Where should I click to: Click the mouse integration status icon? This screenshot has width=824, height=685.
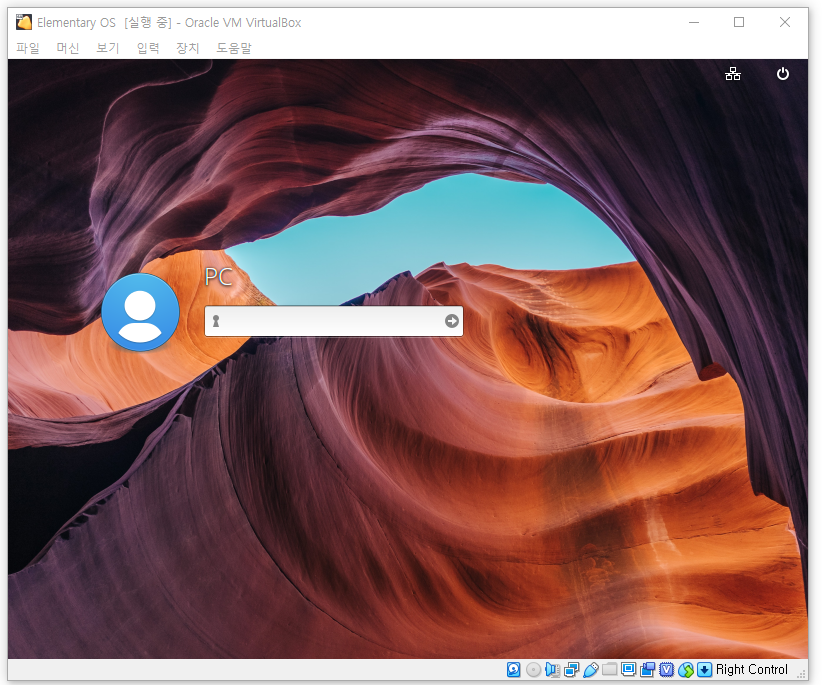(686, 669)
